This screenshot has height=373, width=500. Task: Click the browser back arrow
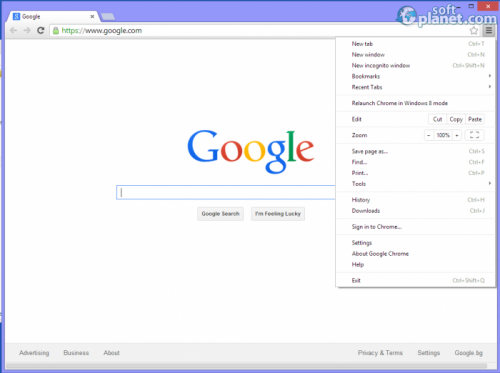[x=14, y=30]
